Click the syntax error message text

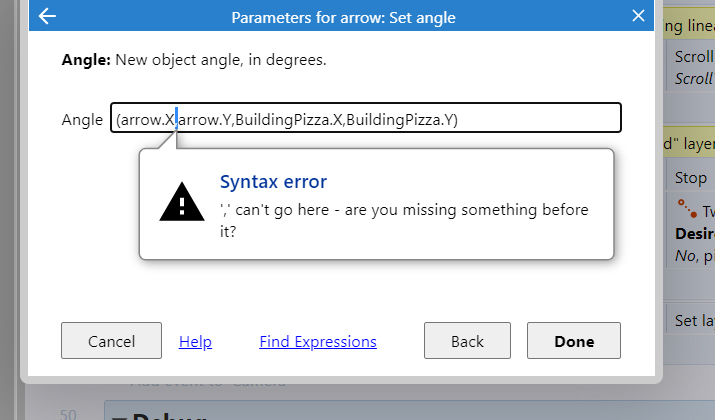pos(404,220)
